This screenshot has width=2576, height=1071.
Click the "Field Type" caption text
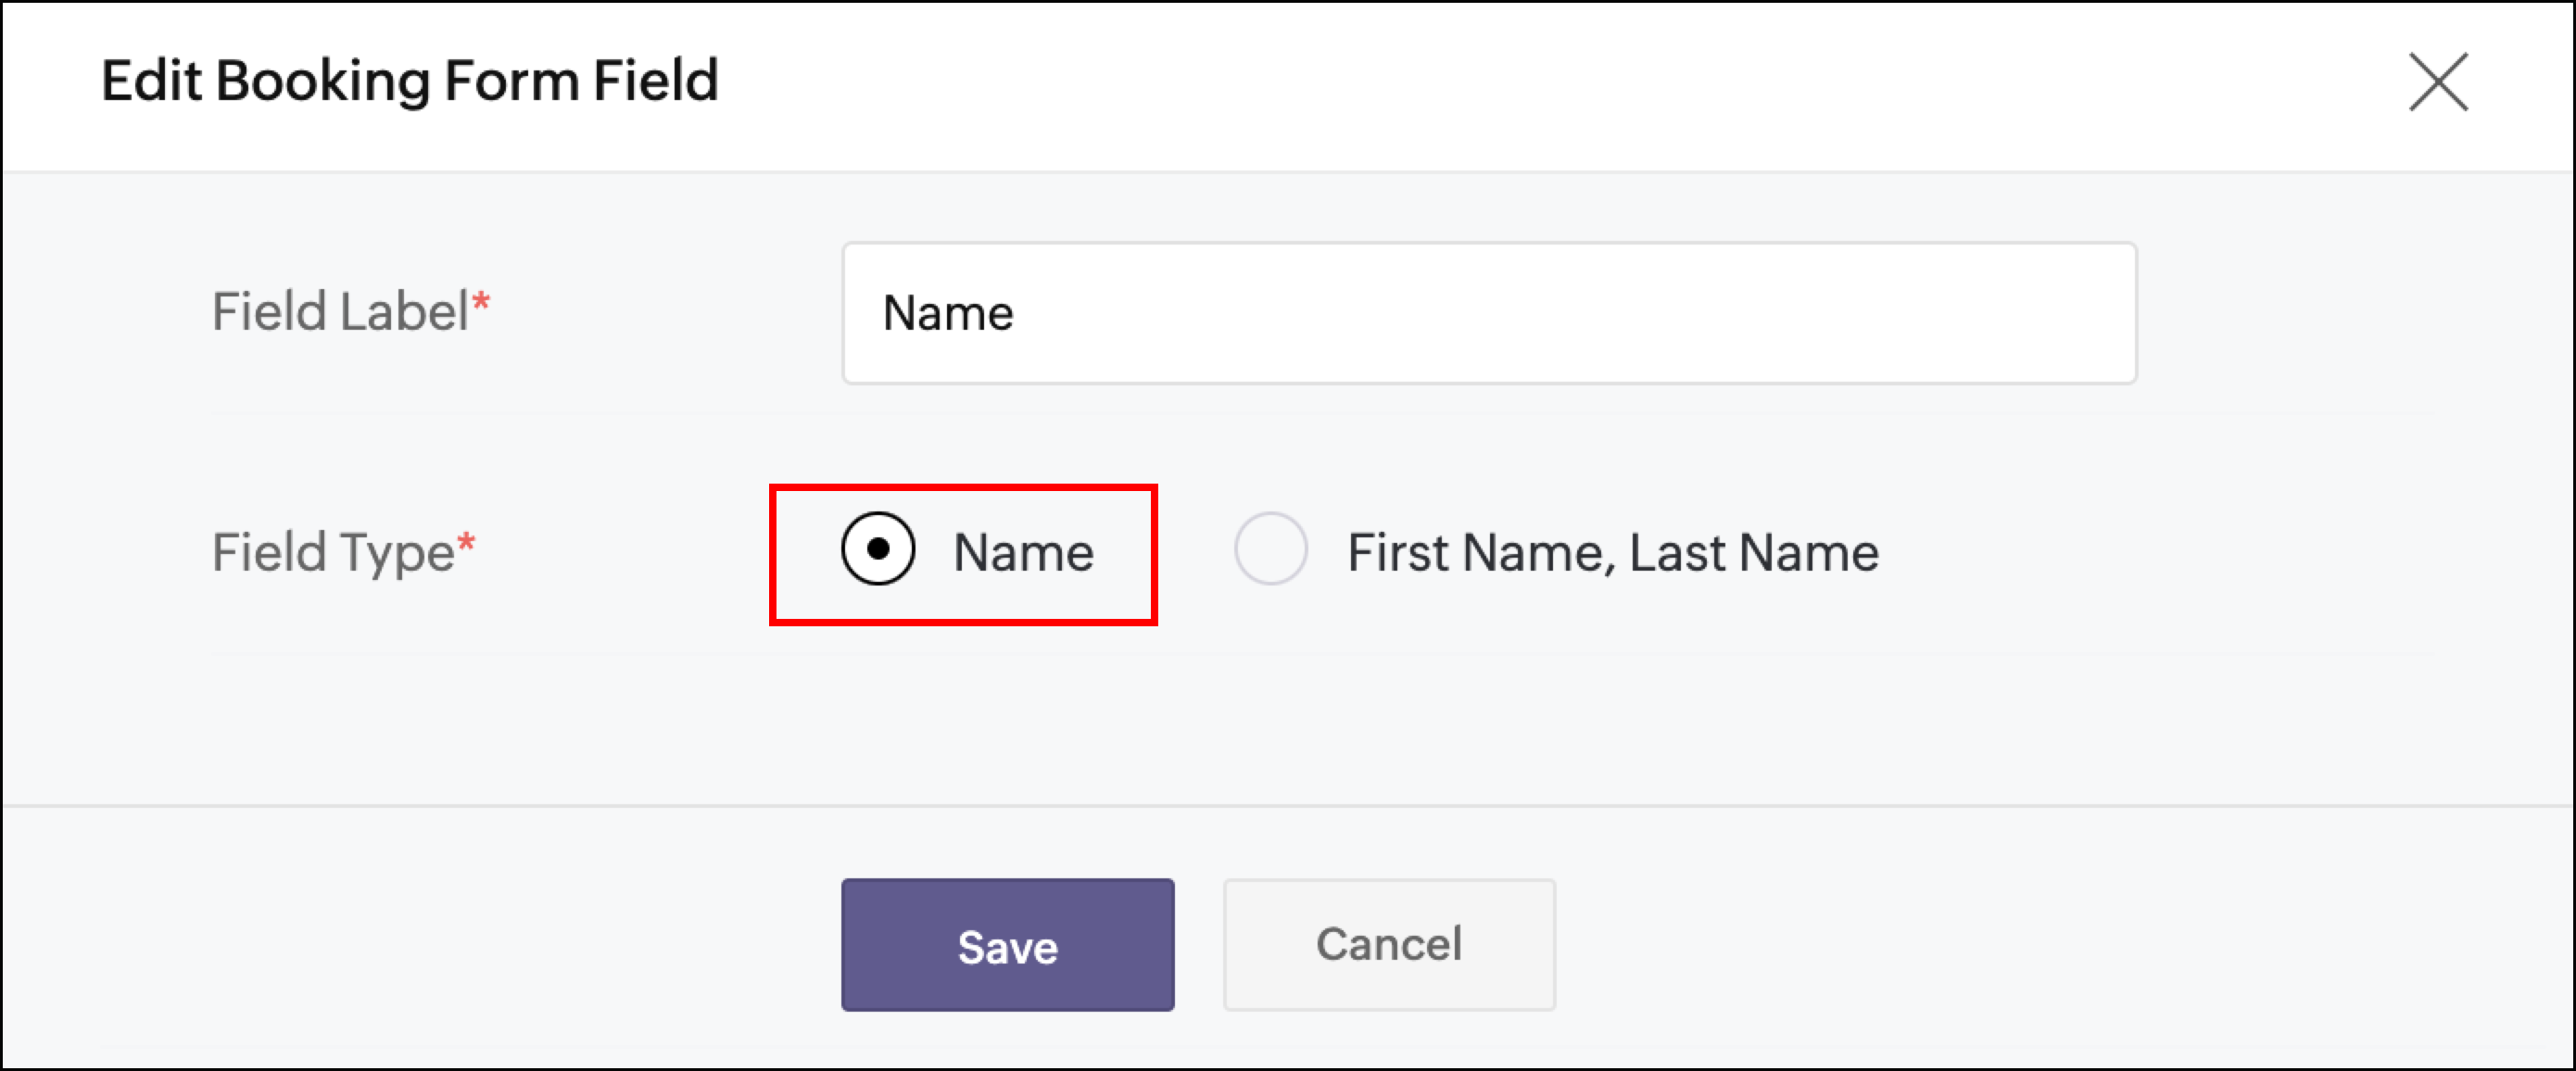click(333, 553)
